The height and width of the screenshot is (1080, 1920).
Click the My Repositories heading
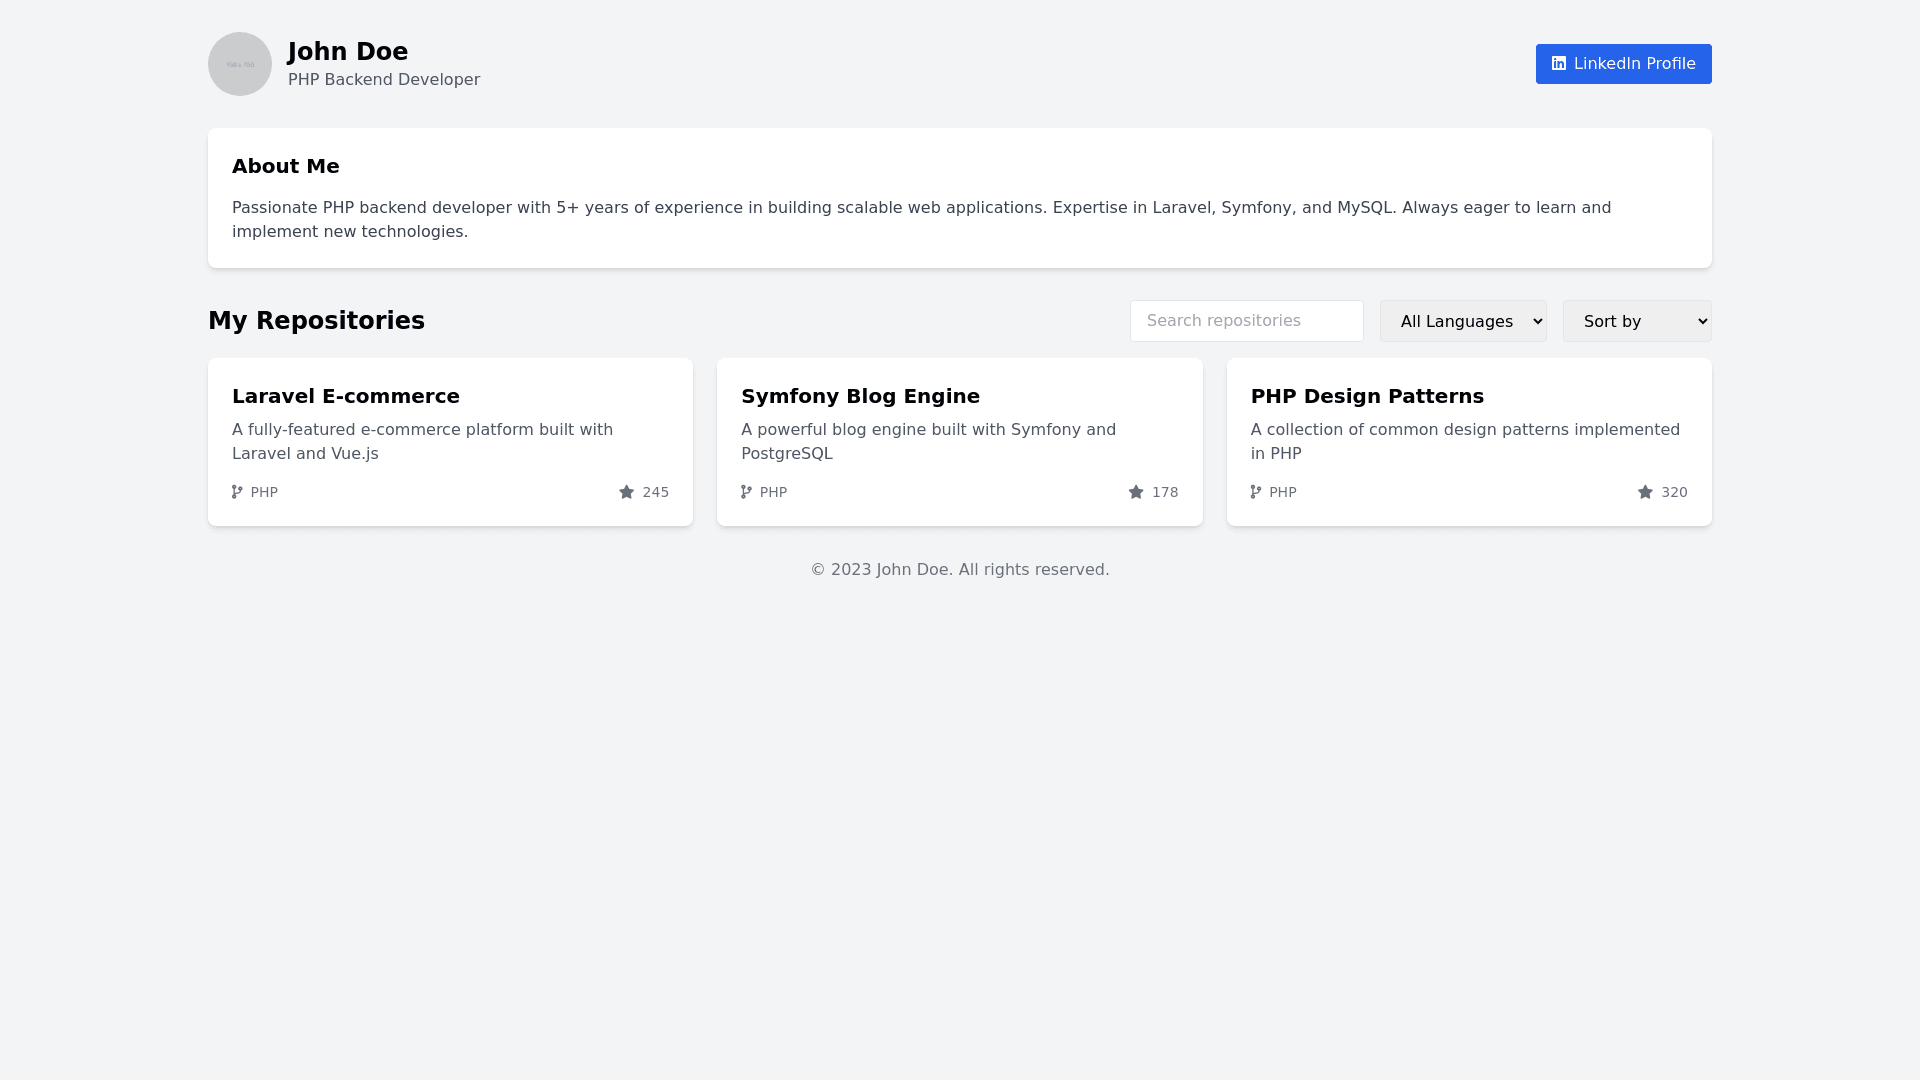point(316,321)
